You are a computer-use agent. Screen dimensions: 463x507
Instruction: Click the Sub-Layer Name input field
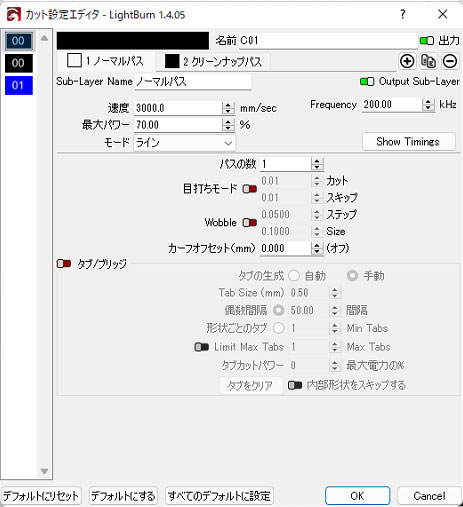coord(193,82)
